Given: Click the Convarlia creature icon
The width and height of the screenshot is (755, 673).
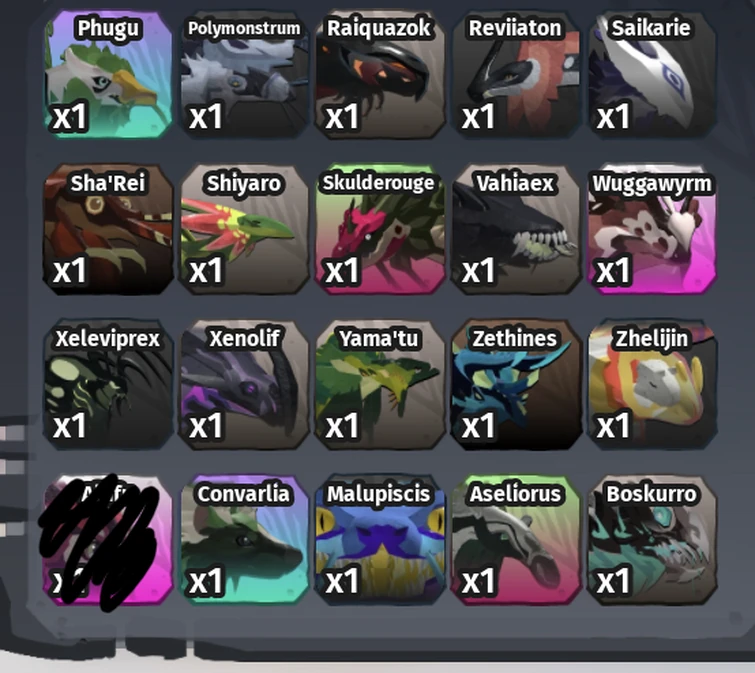Looking at the screenshot, I should coord(244,540).
